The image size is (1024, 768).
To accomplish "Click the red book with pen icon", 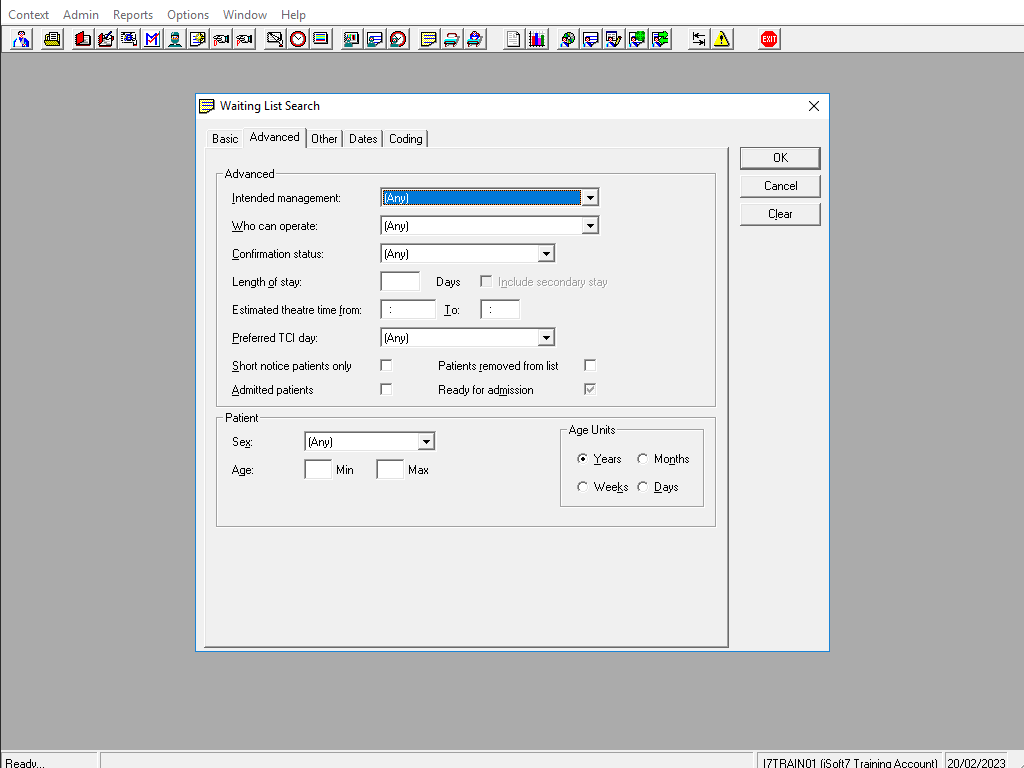I will click(106, 39).
